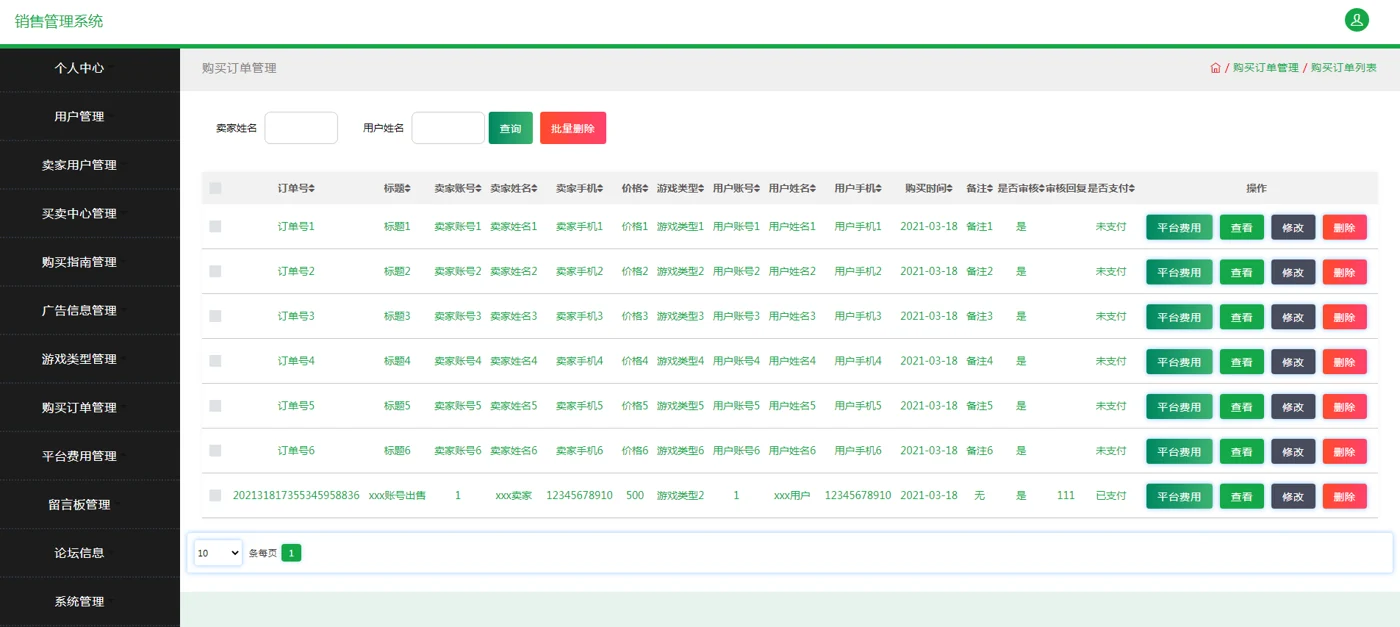Image resolution: width=1400 pixels, height=627 pixels.
Task: Tick the select-all checkbox in table header
Action: coord(216,188)
